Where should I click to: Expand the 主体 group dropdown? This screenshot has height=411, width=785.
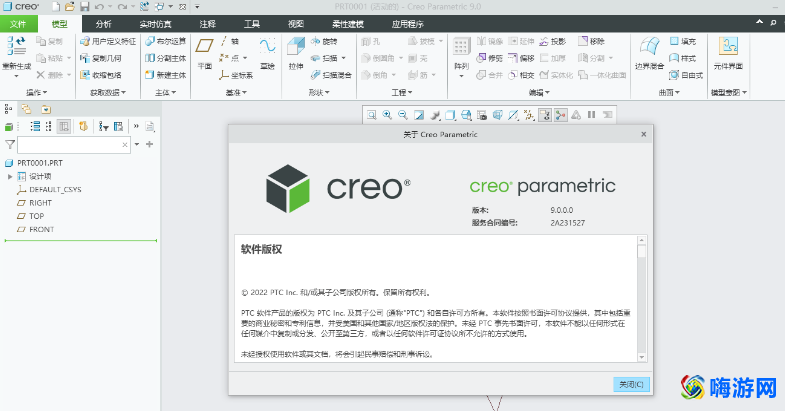[165, 93]
